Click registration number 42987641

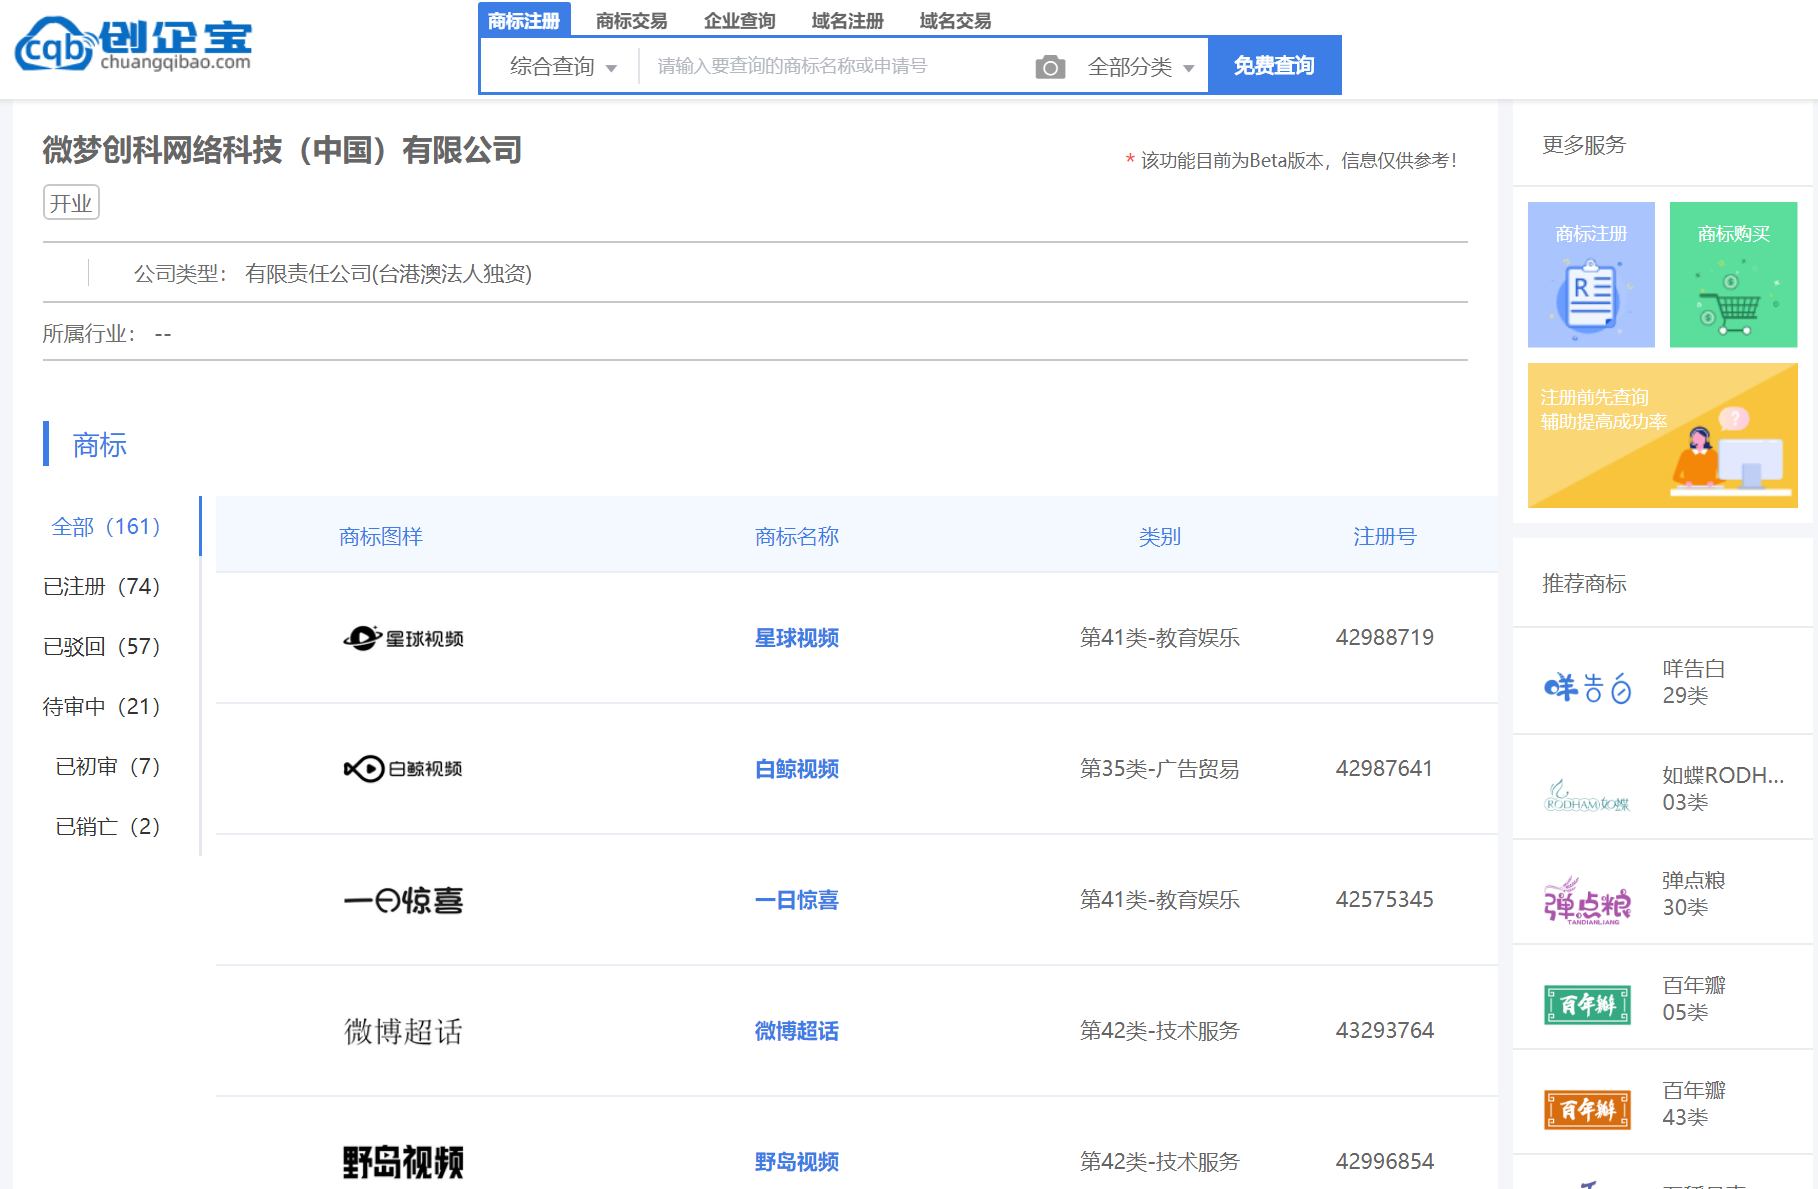1385,768
